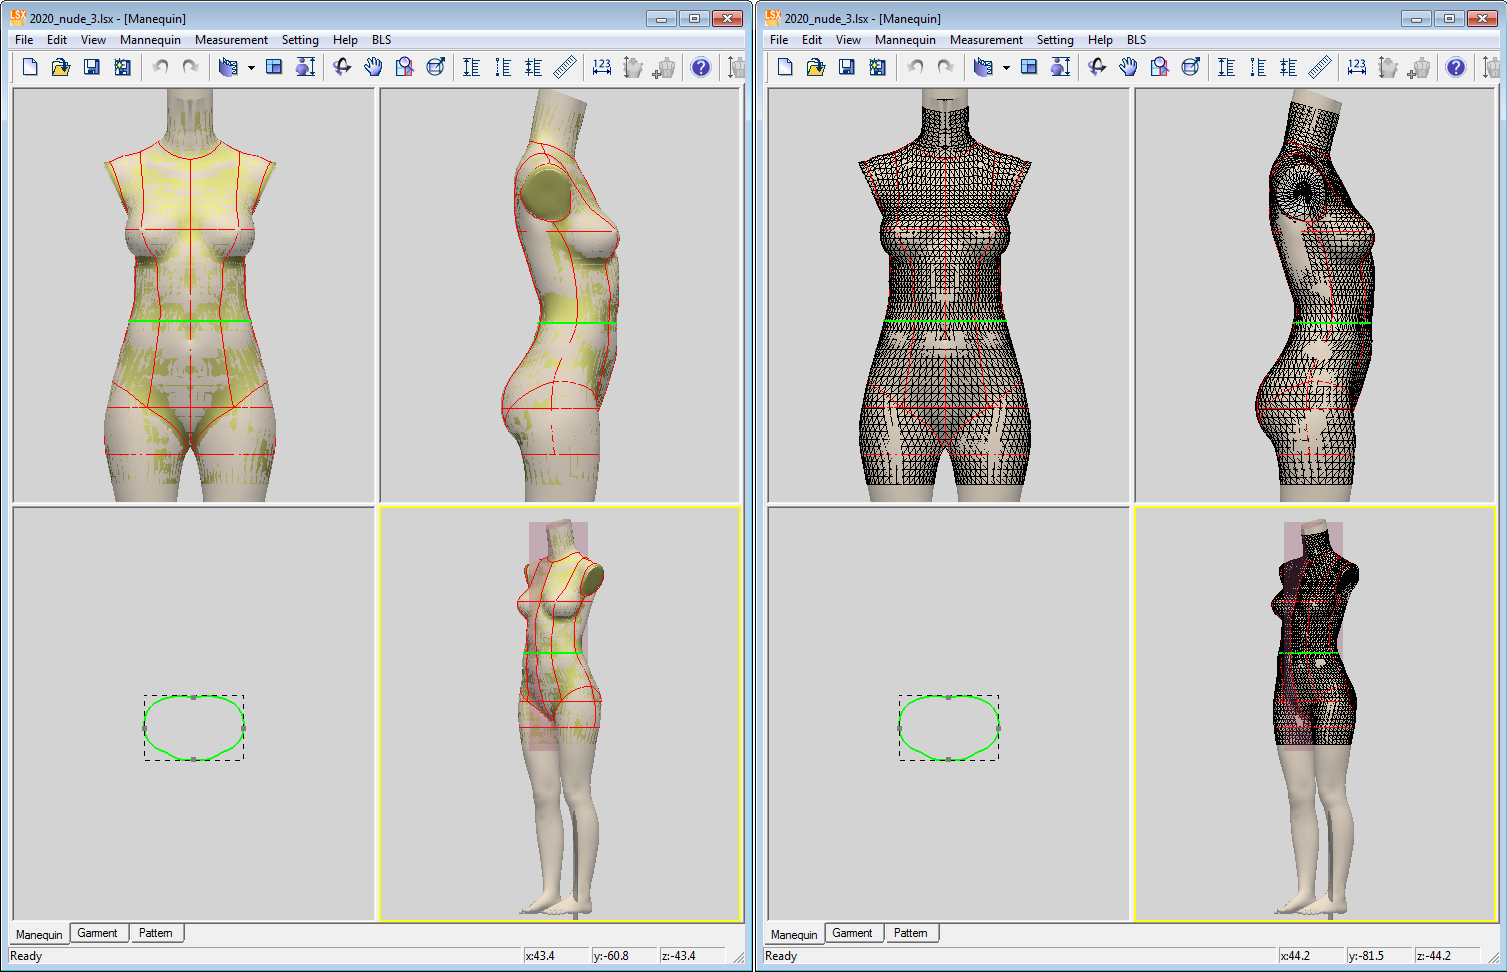The width and height of the screenshot is (1507, 972).
Task: Open the BLS menu in left window
Action: (x=381, y=40)
